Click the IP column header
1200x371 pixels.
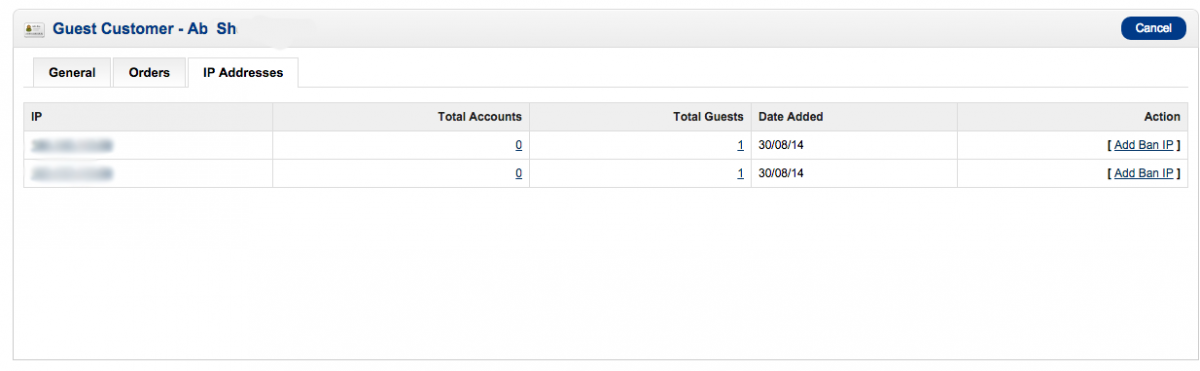148,117
